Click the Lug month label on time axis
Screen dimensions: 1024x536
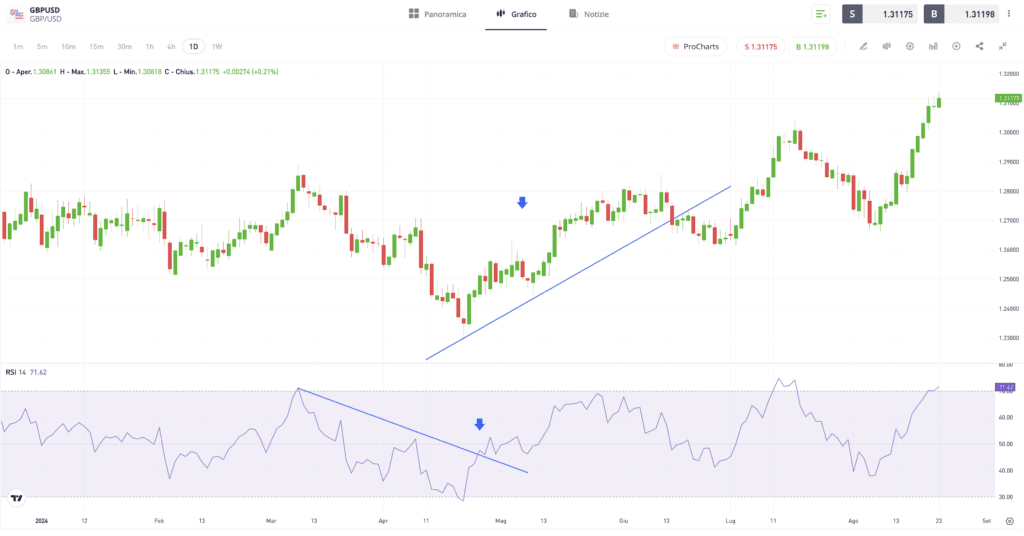coord(730,521)
